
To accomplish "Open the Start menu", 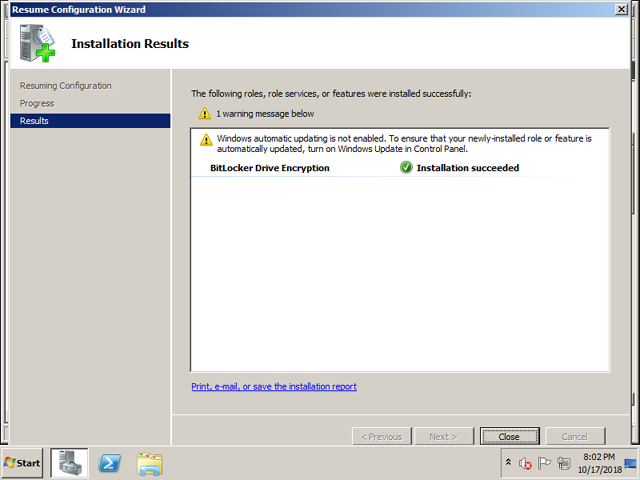I will (22, 463).
